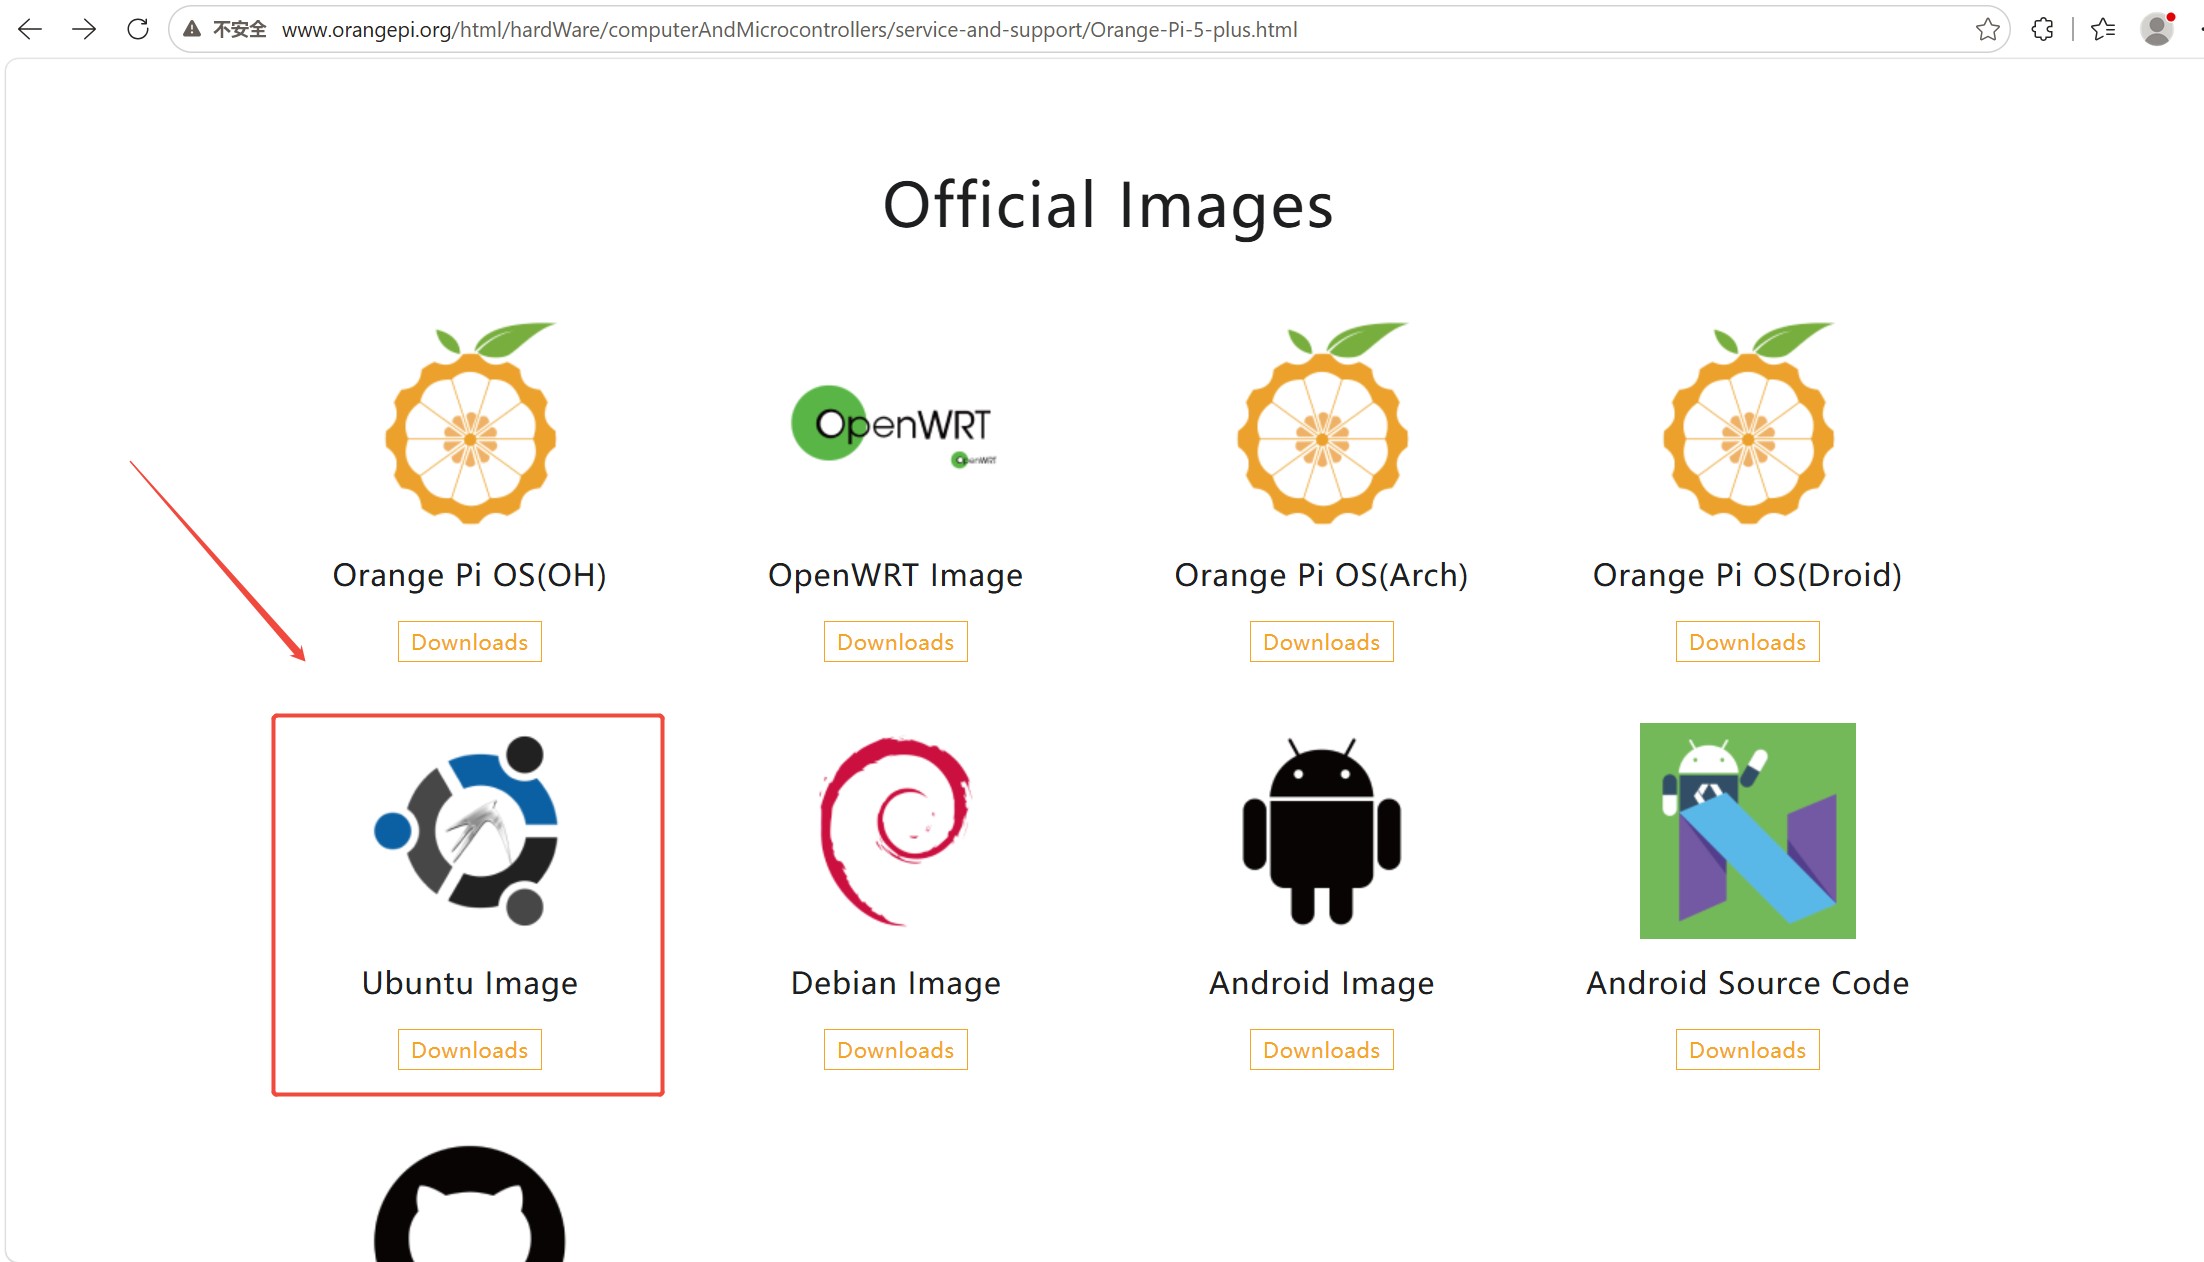Open Downloads for Orange Pi OS(OH)
The image size is (2204, 1262).
(x=470, y=642)
